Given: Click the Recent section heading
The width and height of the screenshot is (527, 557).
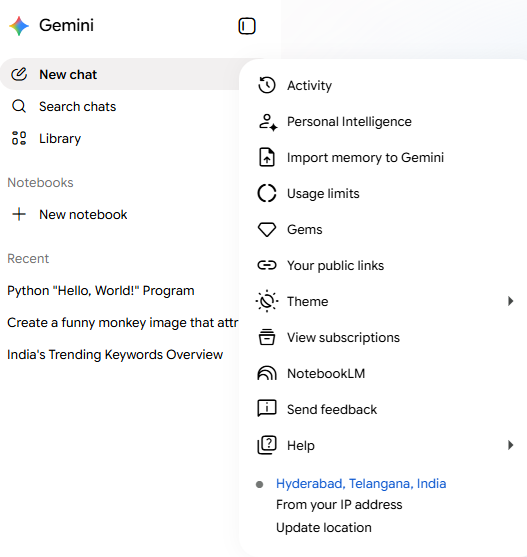Looking at the screenshot, I should (x=28, y=259).
